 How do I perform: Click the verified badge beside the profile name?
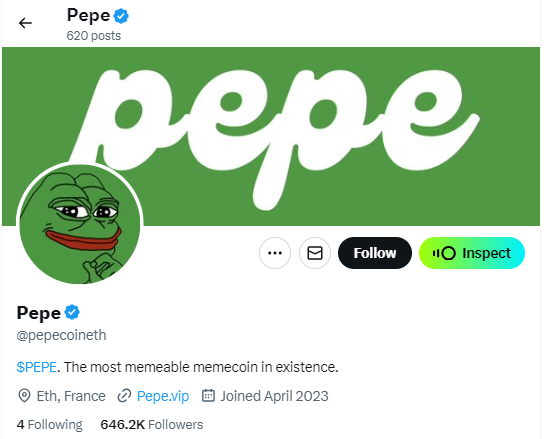tap(72, 312)
